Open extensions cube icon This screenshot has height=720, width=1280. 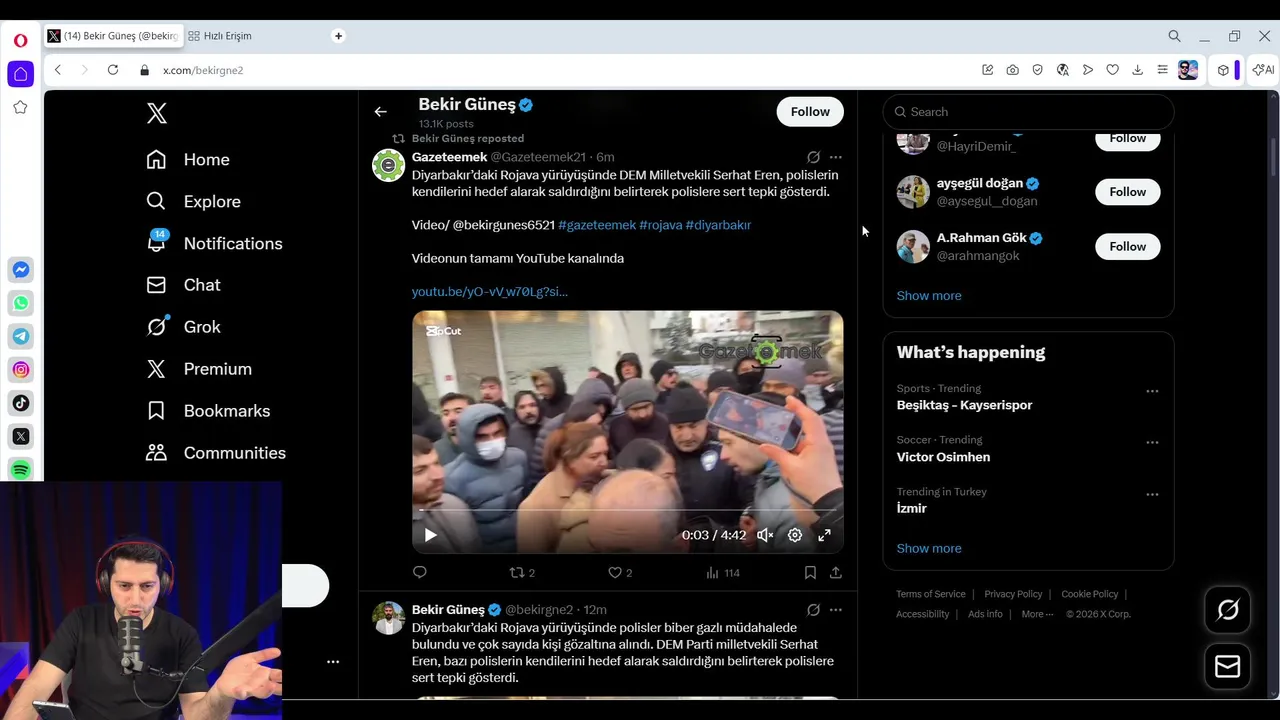click(1223, 70)
